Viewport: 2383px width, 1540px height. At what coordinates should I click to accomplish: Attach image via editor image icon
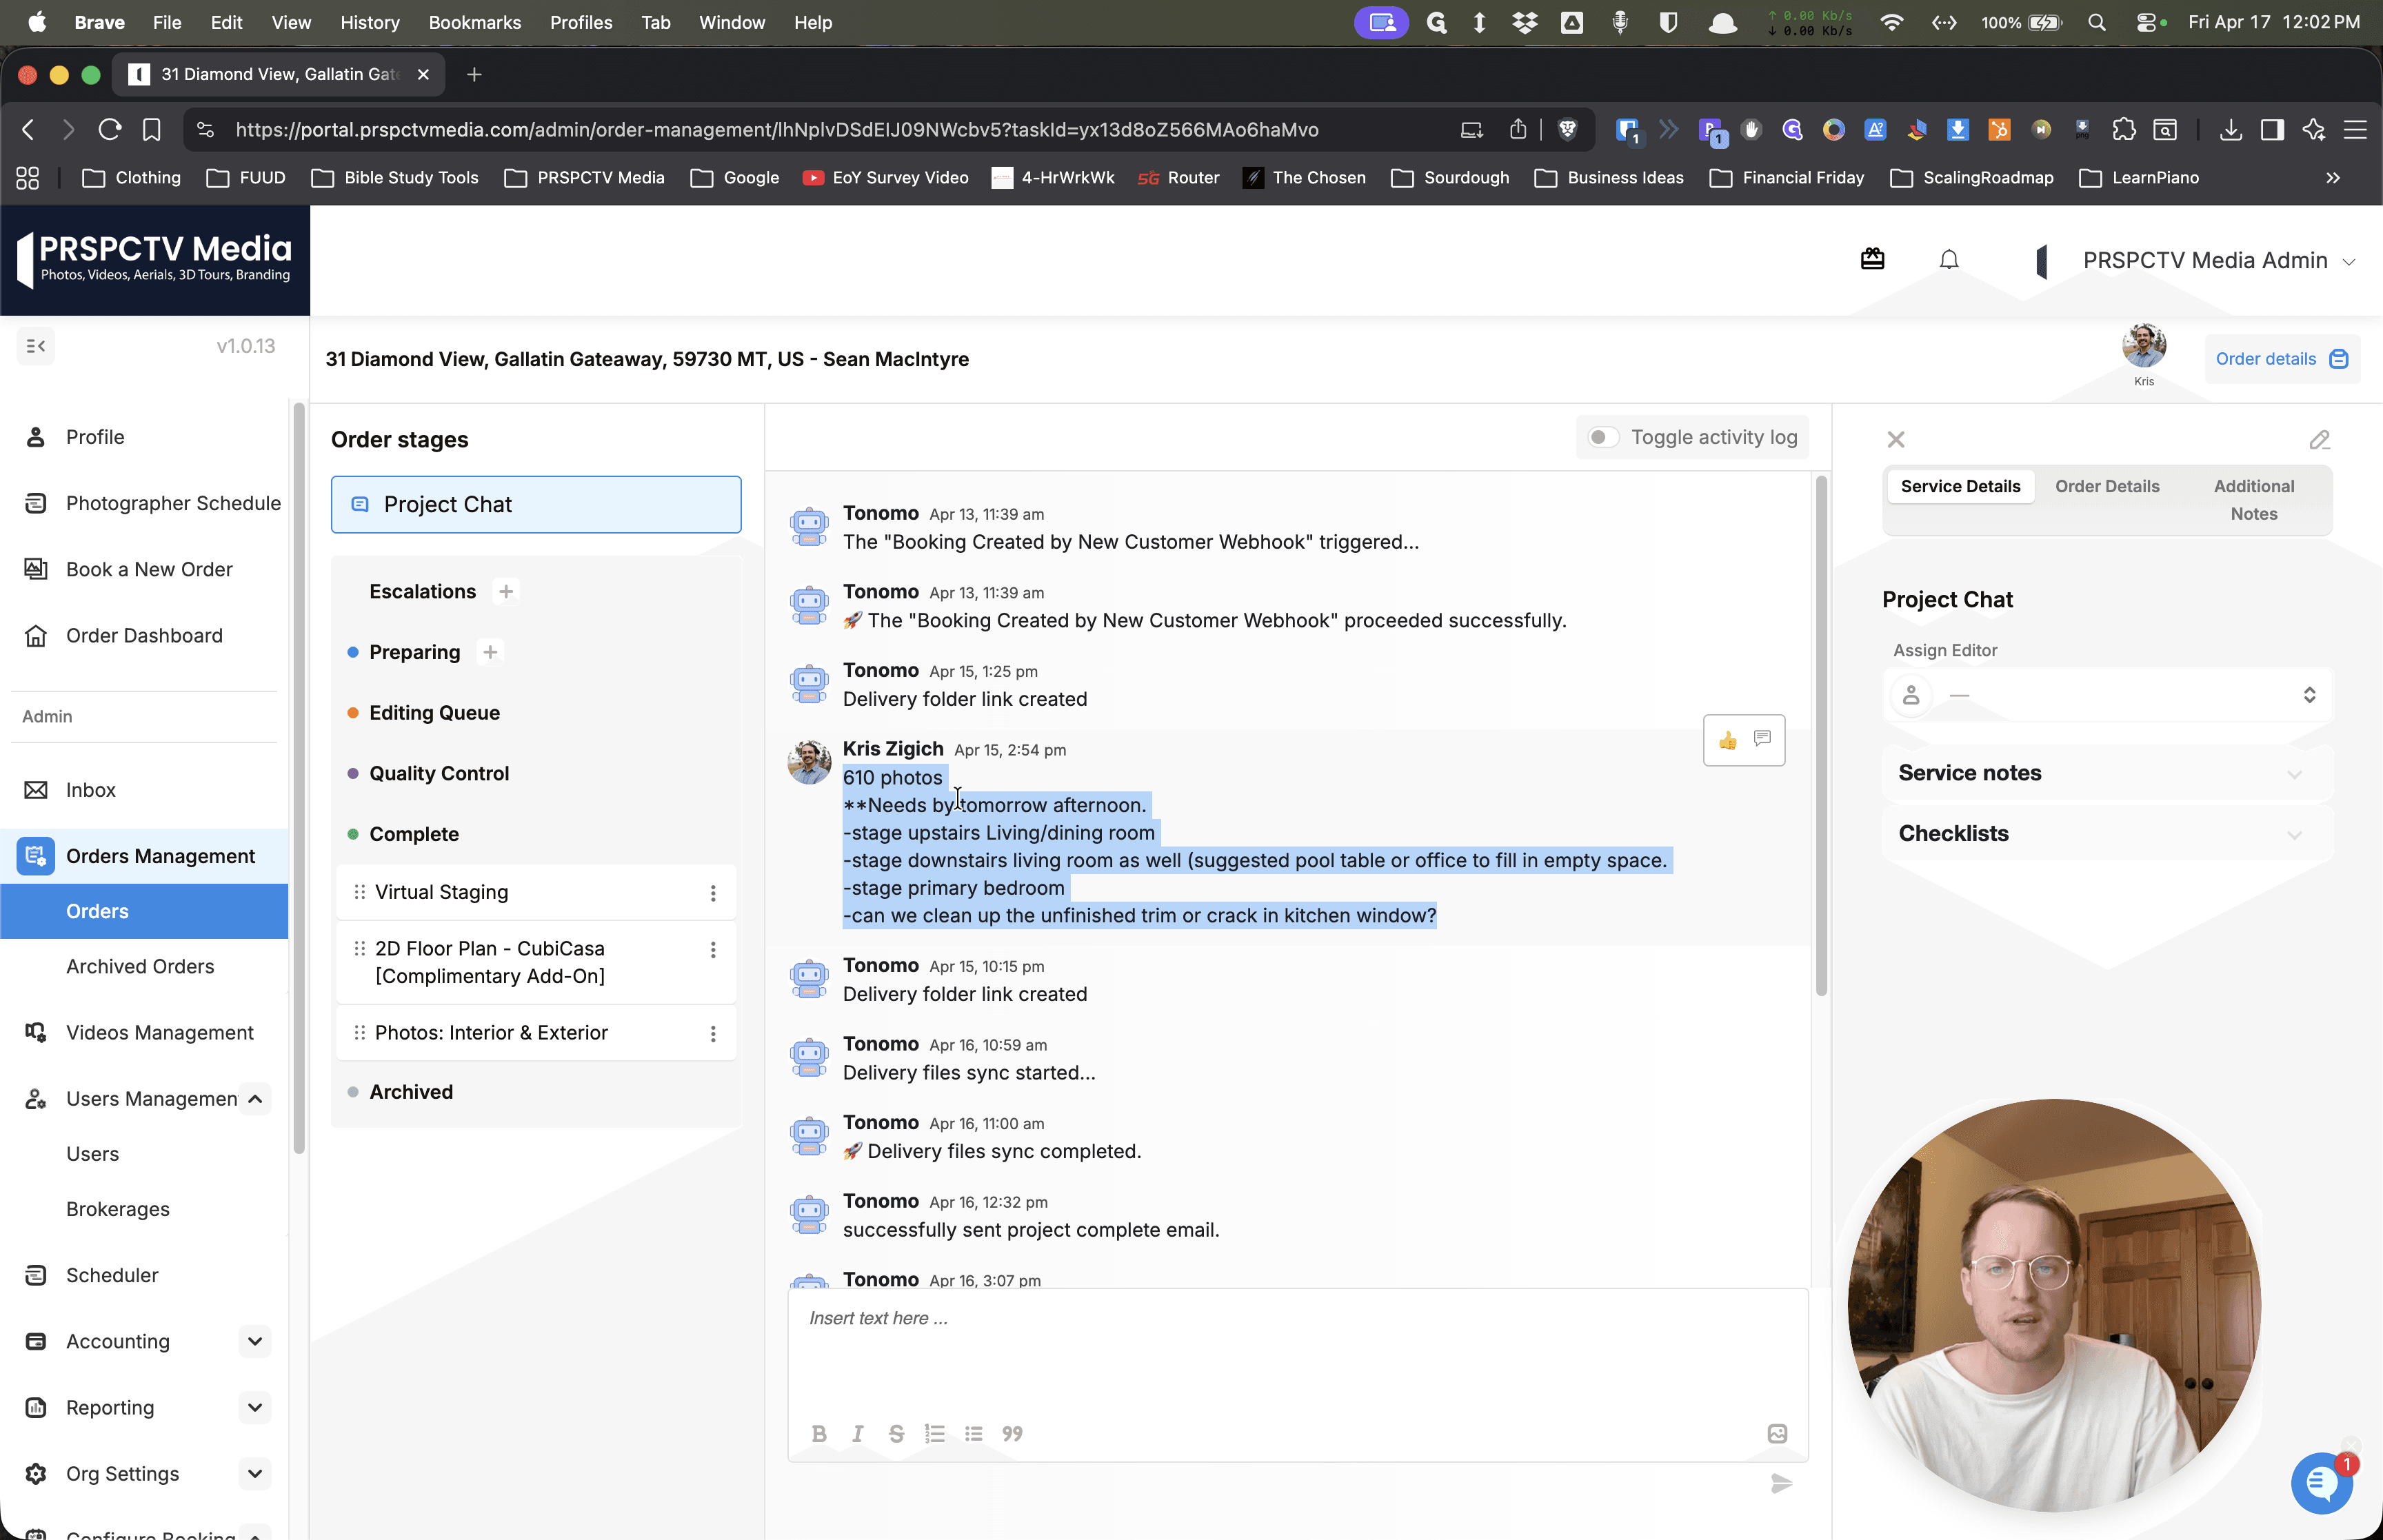click(1776, 1433)
